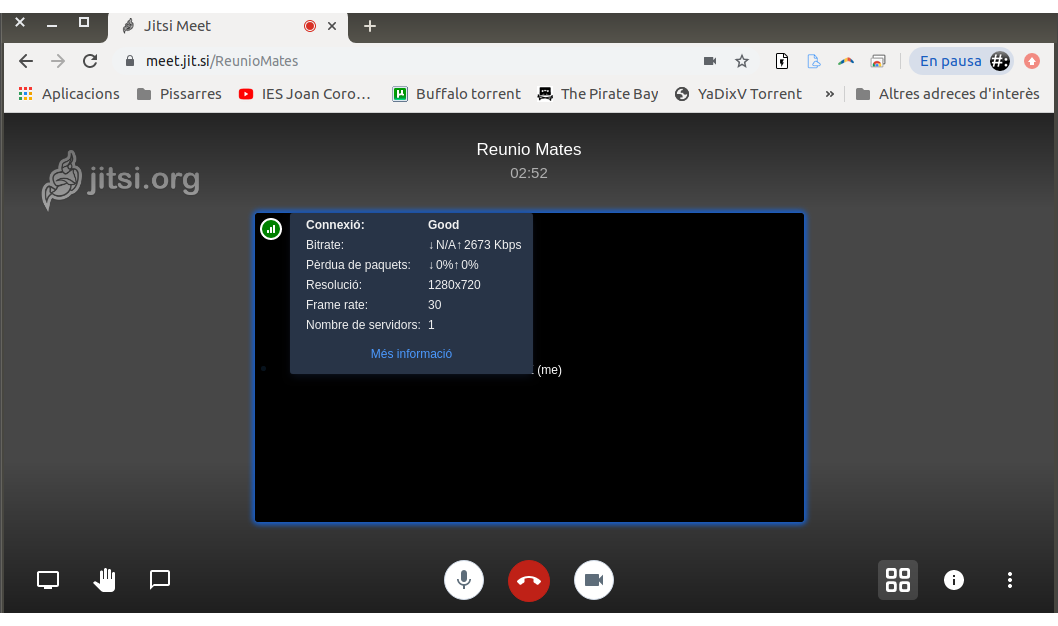This screenshot has height=626, width=1058.
Task: Click the Més informació link
Action: pyautogui.click(x=411, y=354)
